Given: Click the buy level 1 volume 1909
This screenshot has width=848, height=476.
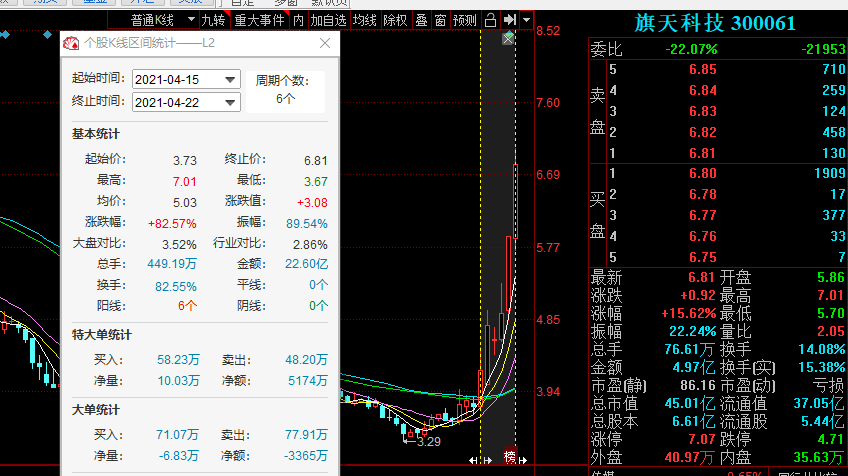Looking at the screenshot, I should 830,174.
